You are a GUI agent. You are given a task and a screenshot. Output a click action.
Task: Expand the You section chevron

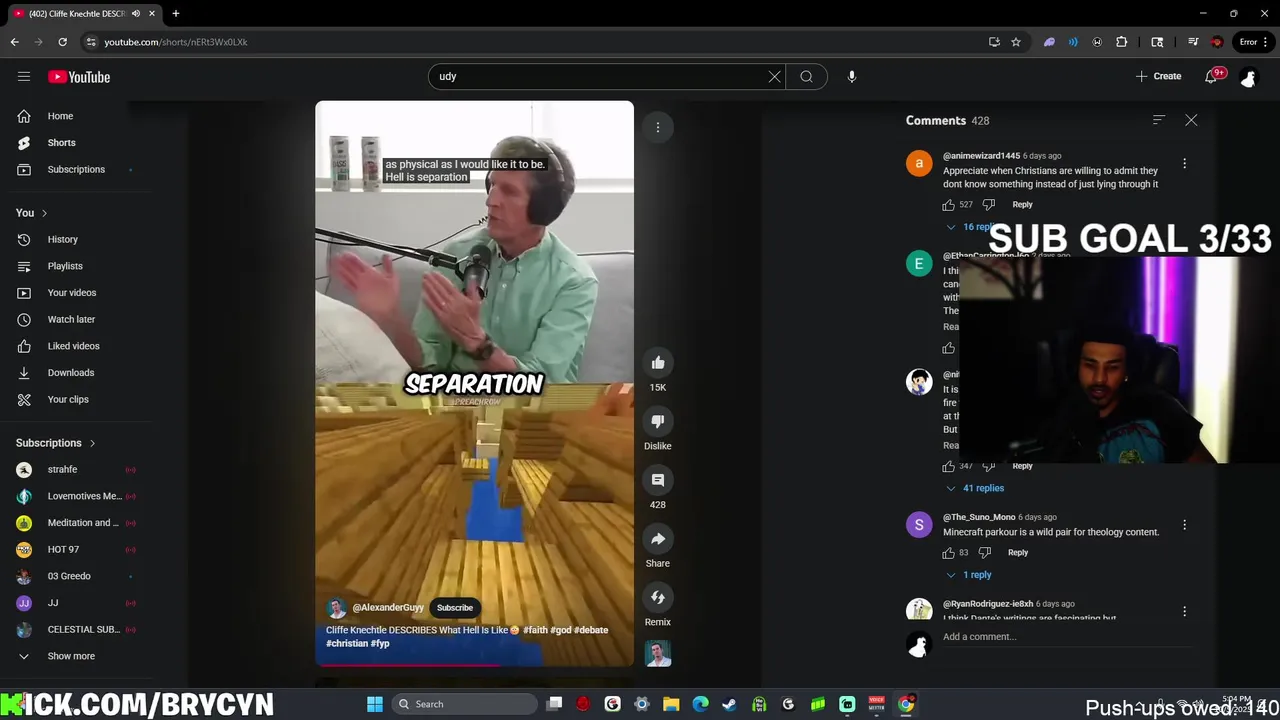point(44,213)
